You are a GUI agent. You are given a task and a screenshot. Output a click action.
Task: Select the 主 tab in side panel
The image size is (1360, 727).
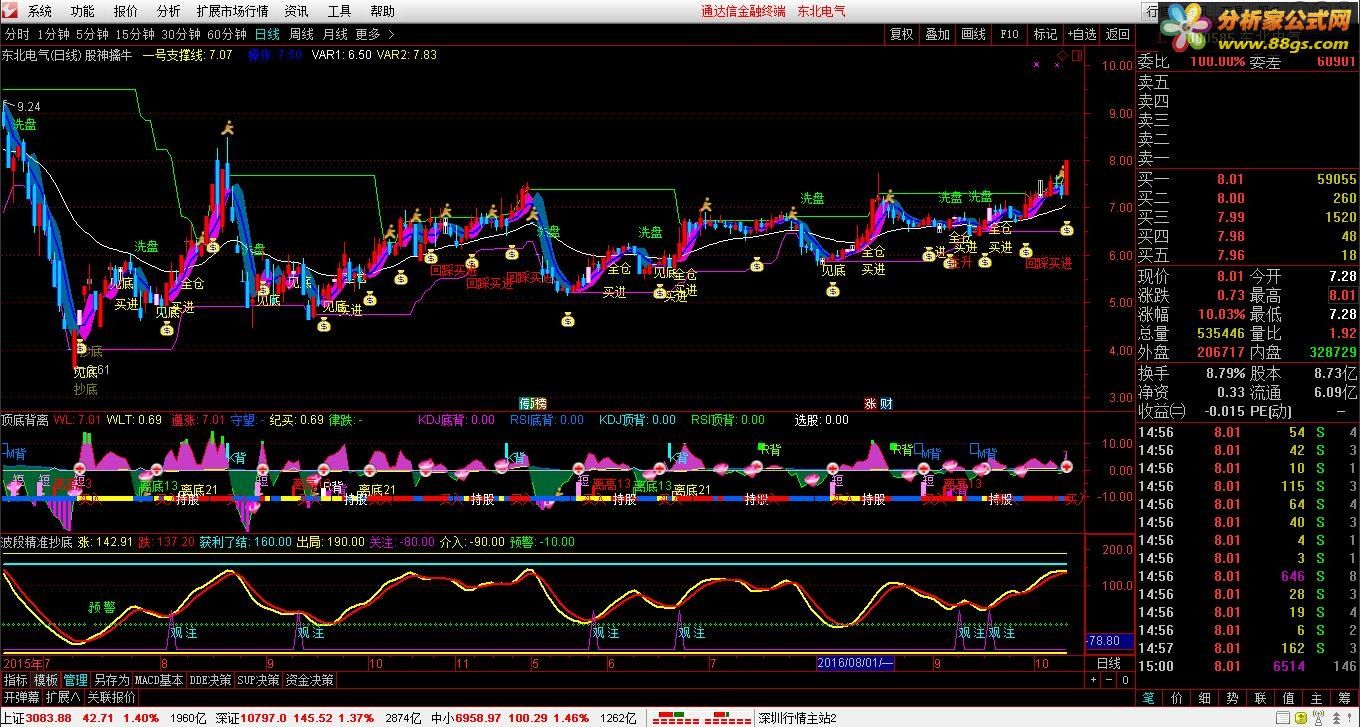[x=1316, y=698]
